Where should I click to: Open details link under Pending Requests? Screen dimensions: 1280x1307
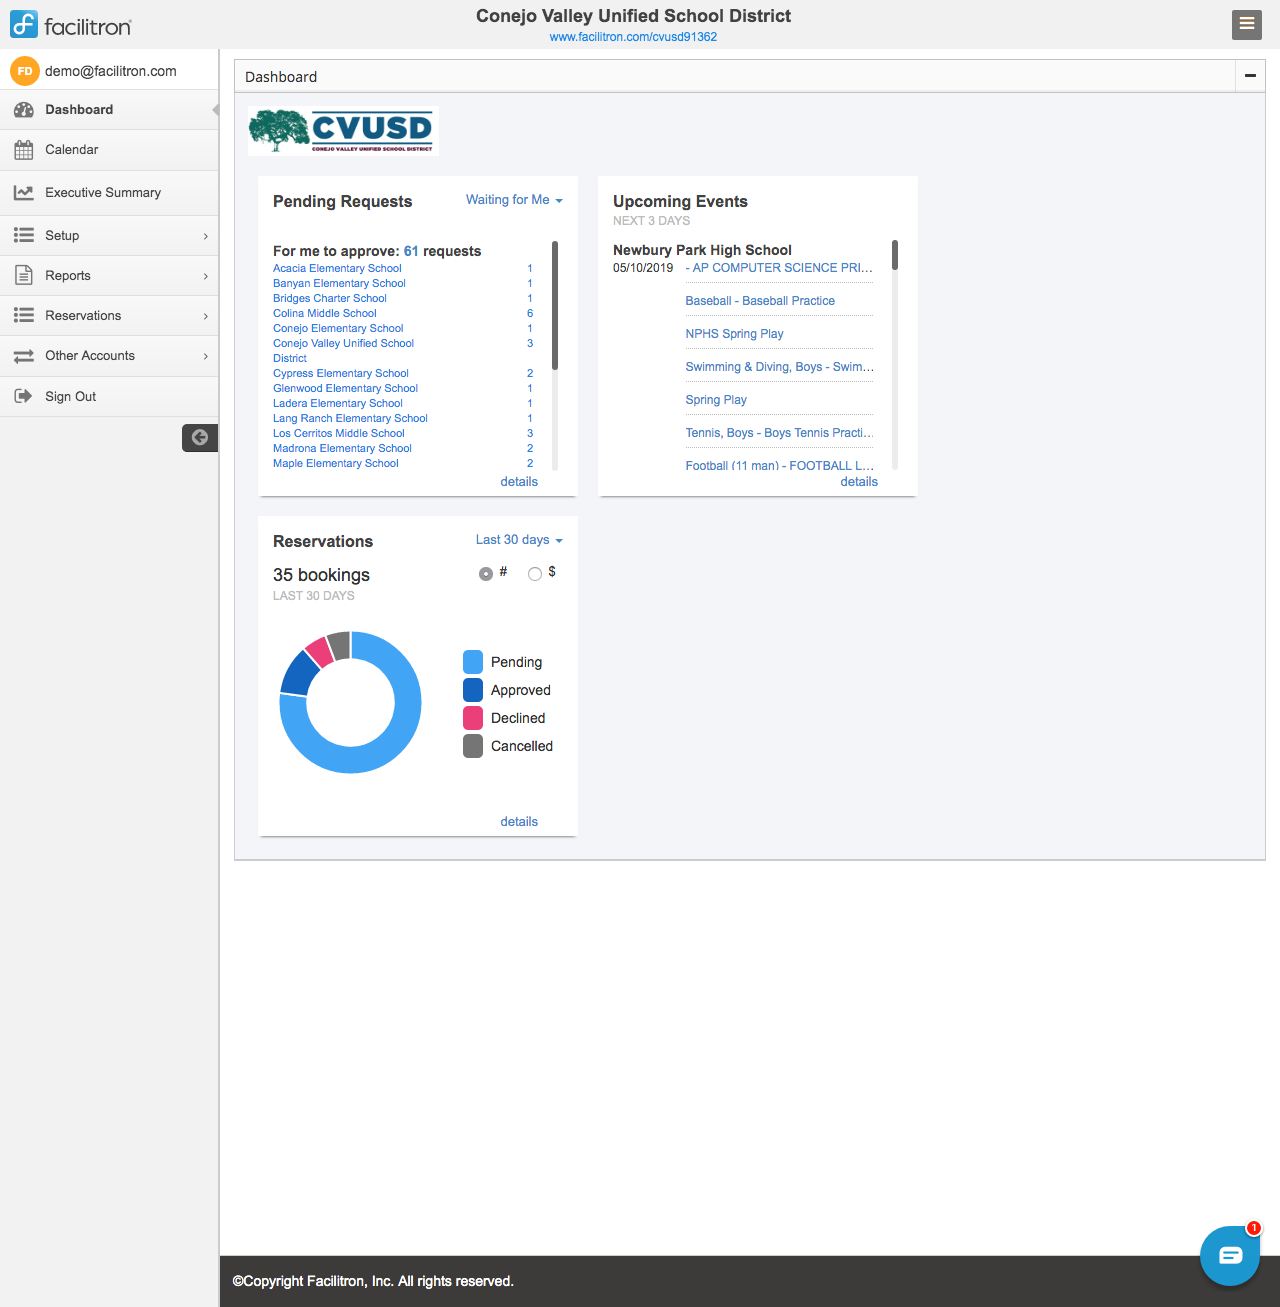click(x=519, y=482)
